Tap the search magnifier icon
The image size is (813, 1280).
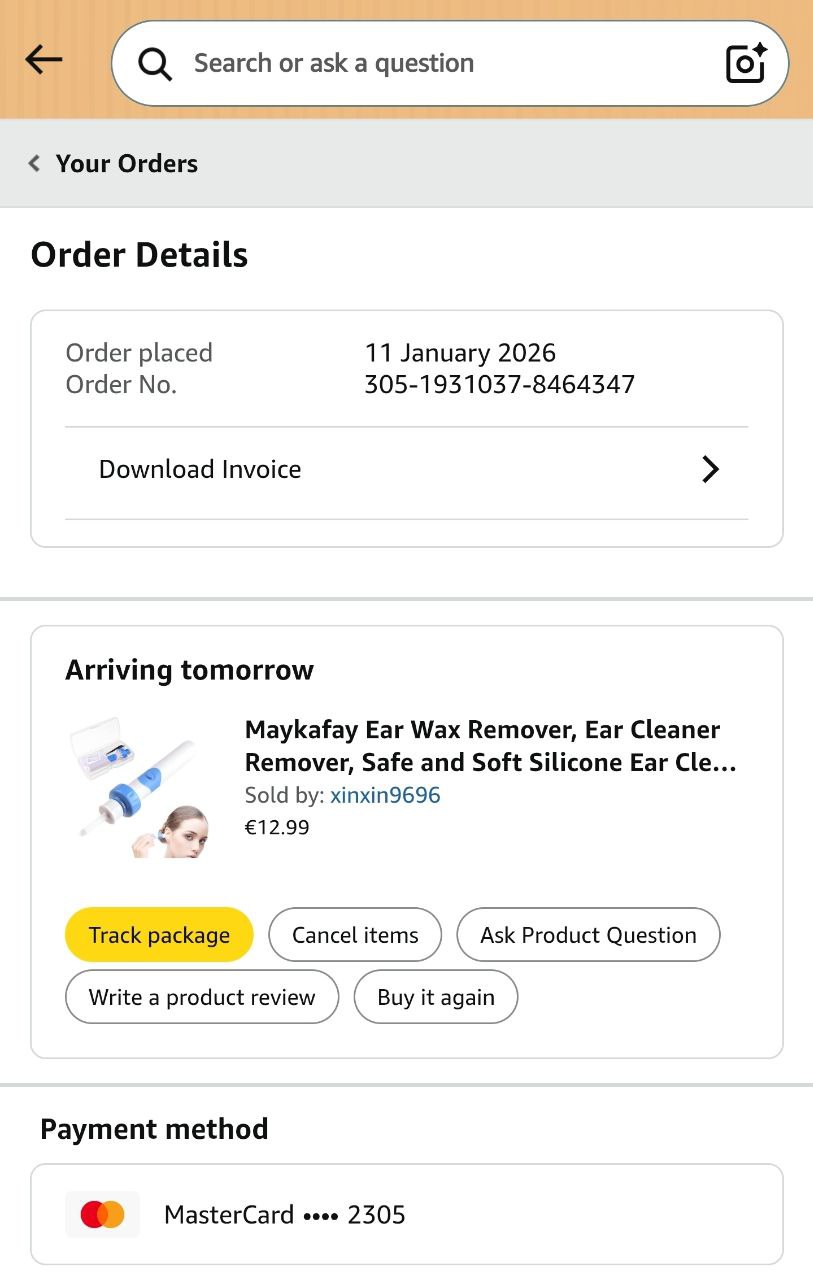point(155,64)
